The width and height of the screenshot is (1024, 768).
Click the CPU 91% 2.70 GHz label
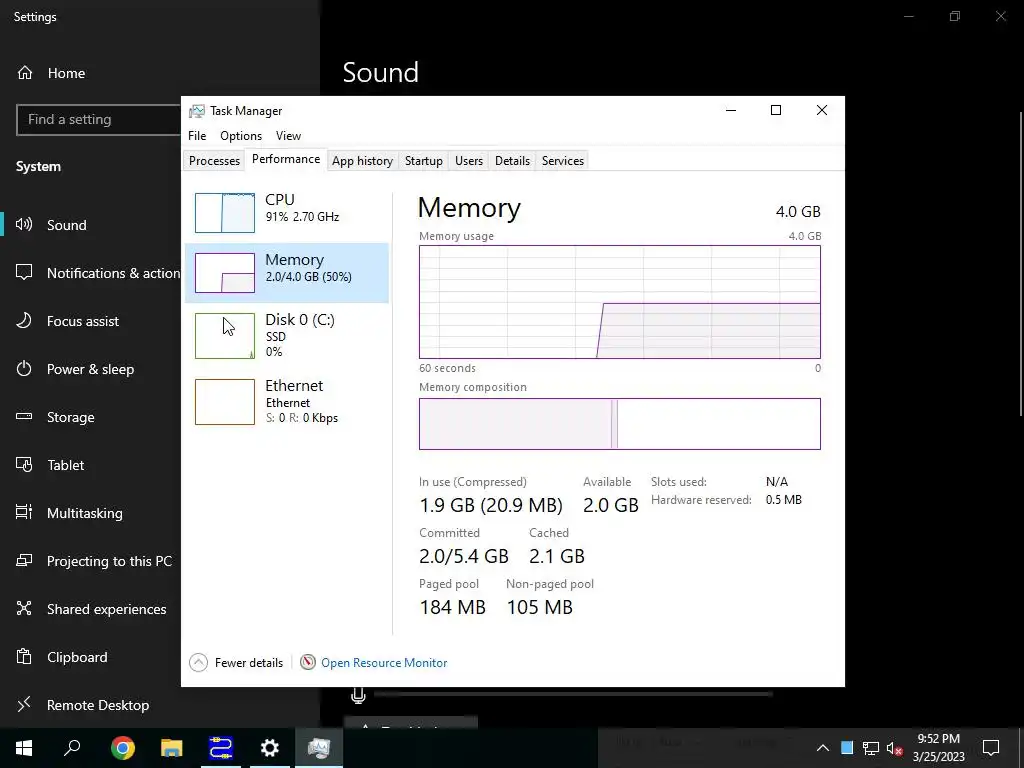click(x=302, y=208)
